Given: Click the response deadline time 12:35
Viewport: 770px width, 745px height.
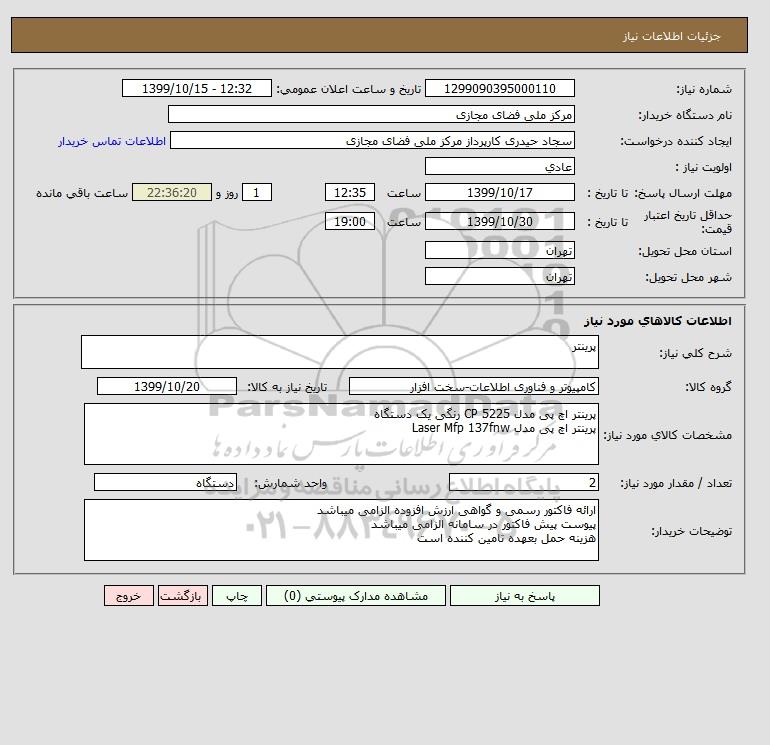Looking at the screenshot, I should click(350, 193).
